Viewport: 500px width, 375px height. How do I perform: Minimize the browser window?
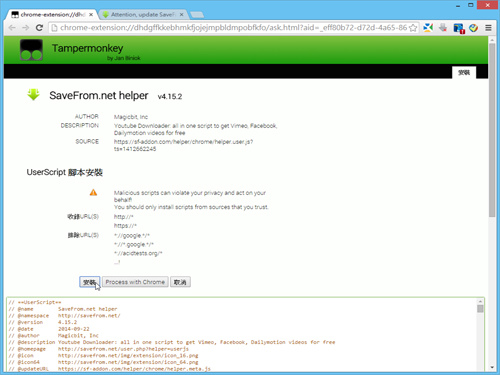coord(458,6)
